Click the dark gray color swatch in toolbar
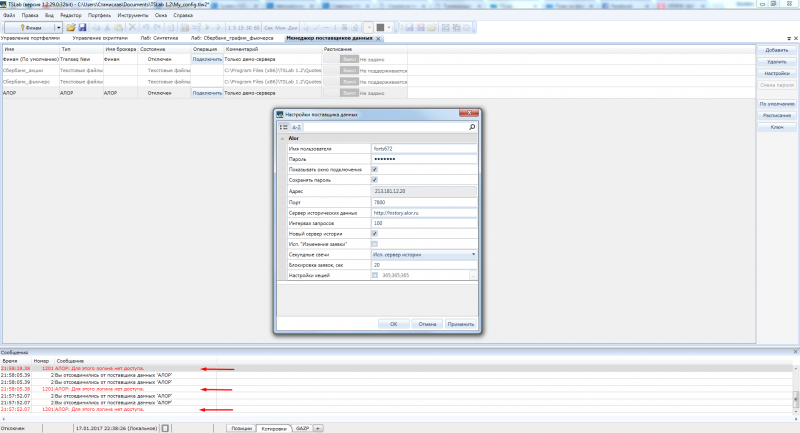The height and width of the screenshot is (433, 800). (x=380, y=28)
